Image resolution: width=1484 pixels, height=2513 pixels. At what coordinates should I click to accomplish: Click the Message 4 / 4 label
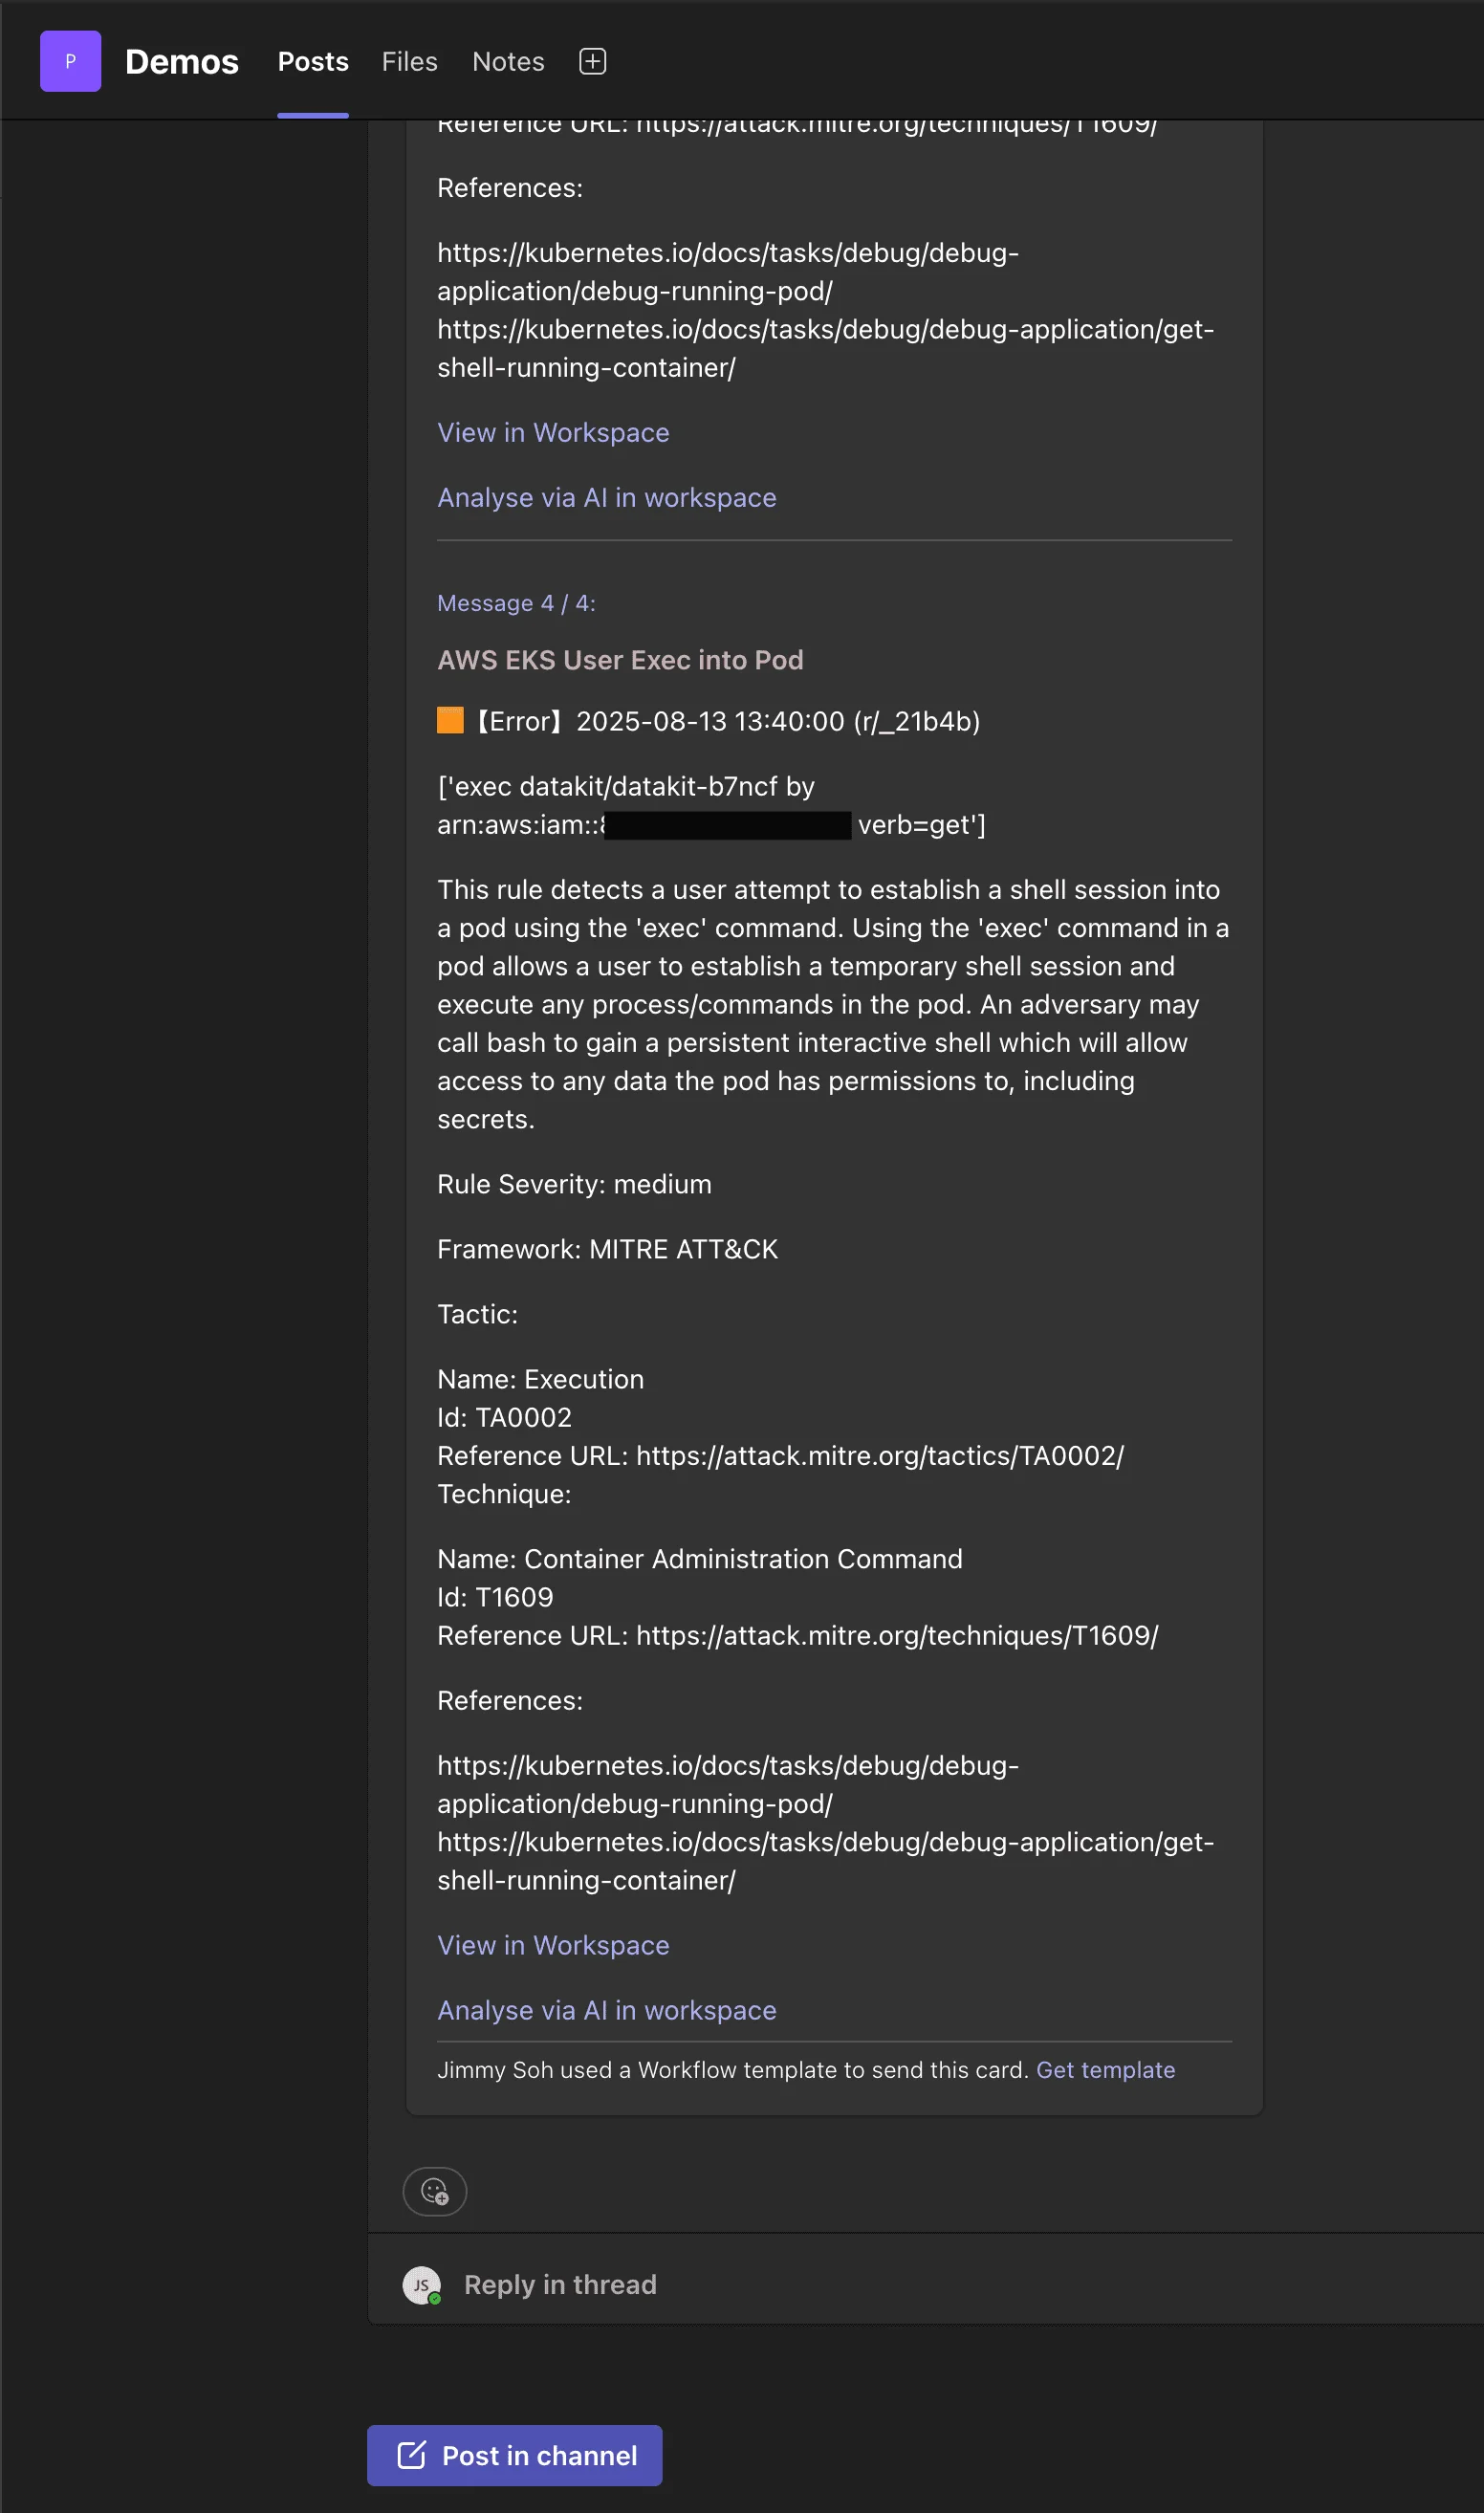click(516, 603)
